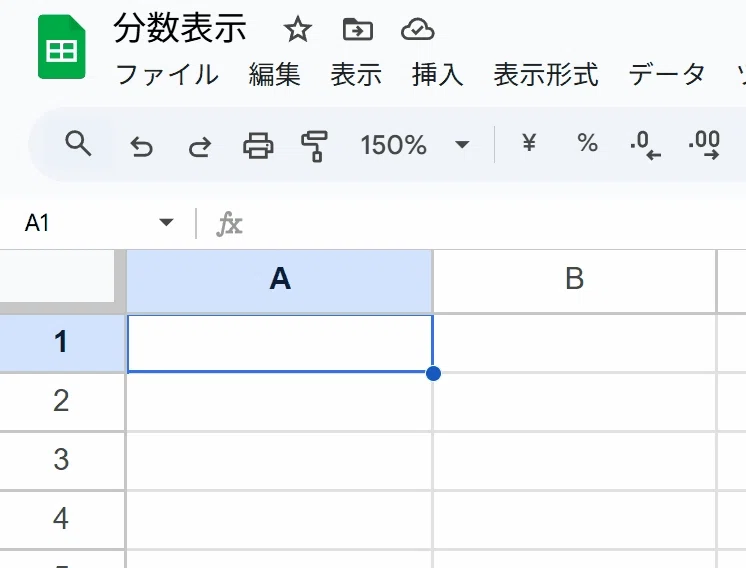Open the search menus magnifier tool
Image resolution: width=746 pixels, height=568 pixels.
[78, 144]
